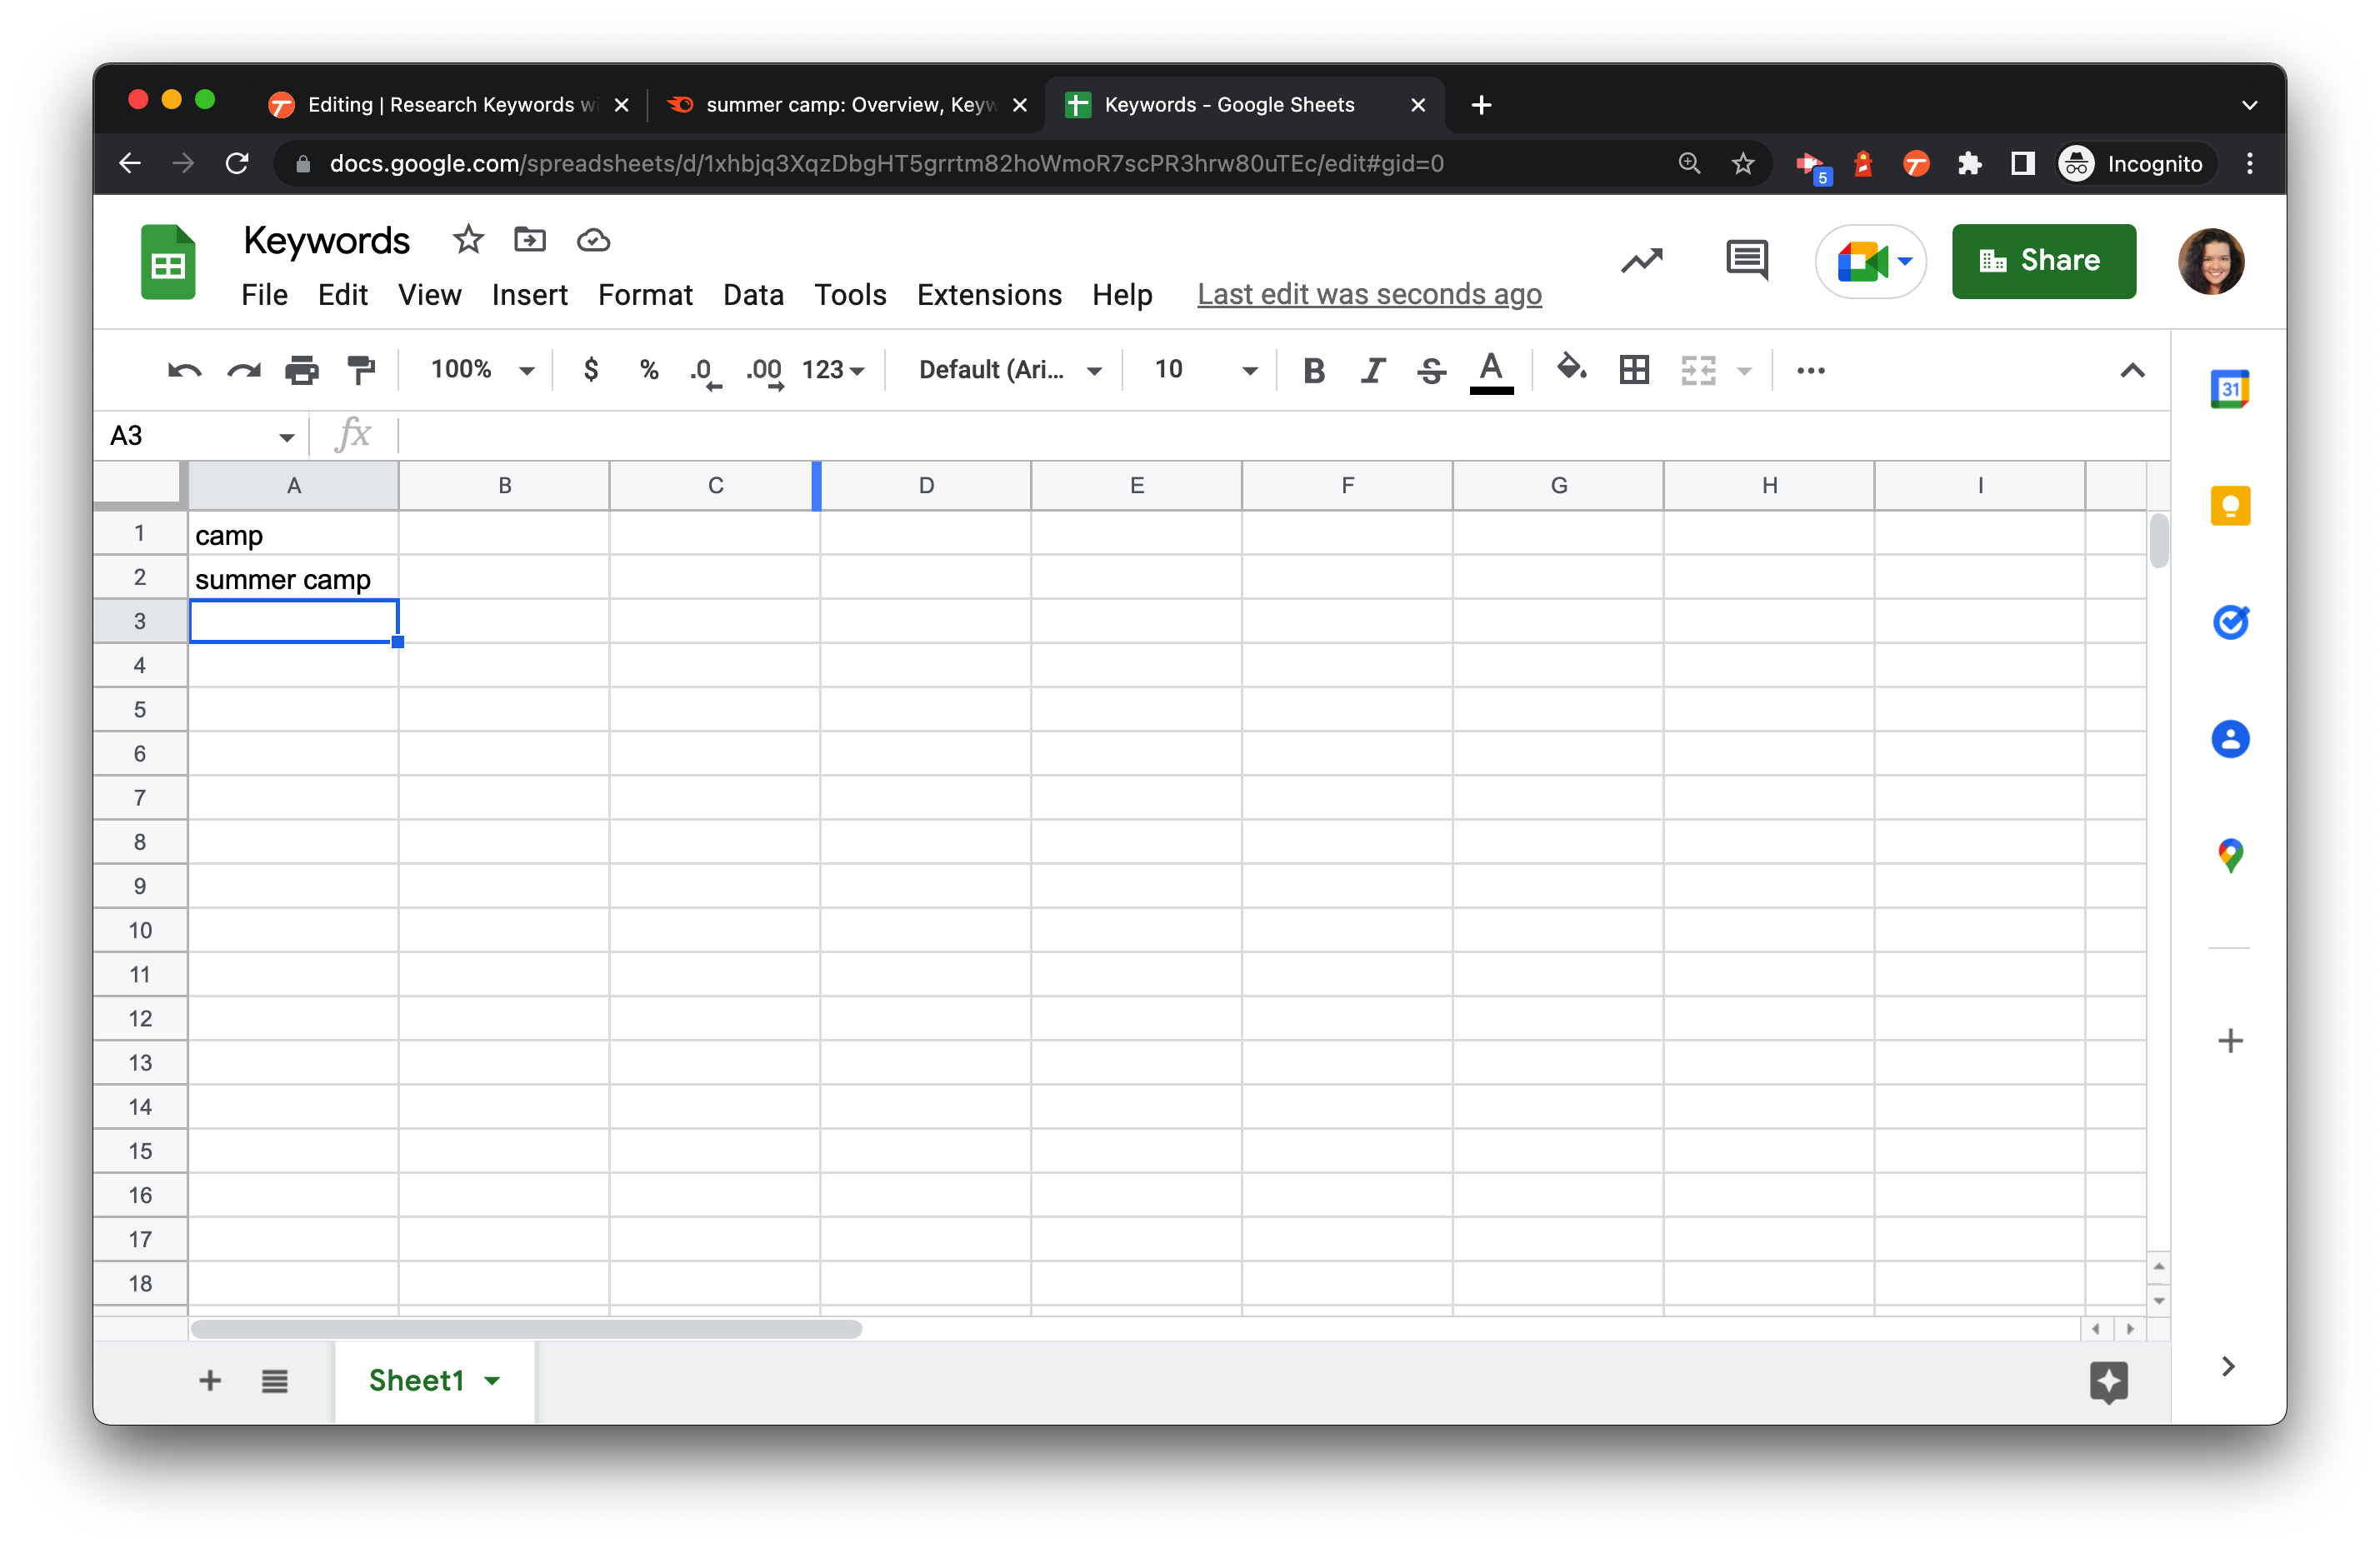The height and width of the screenshot is (1548, 2380).
Task: Click the green Share button
Action: click(x=2043, y=261)
